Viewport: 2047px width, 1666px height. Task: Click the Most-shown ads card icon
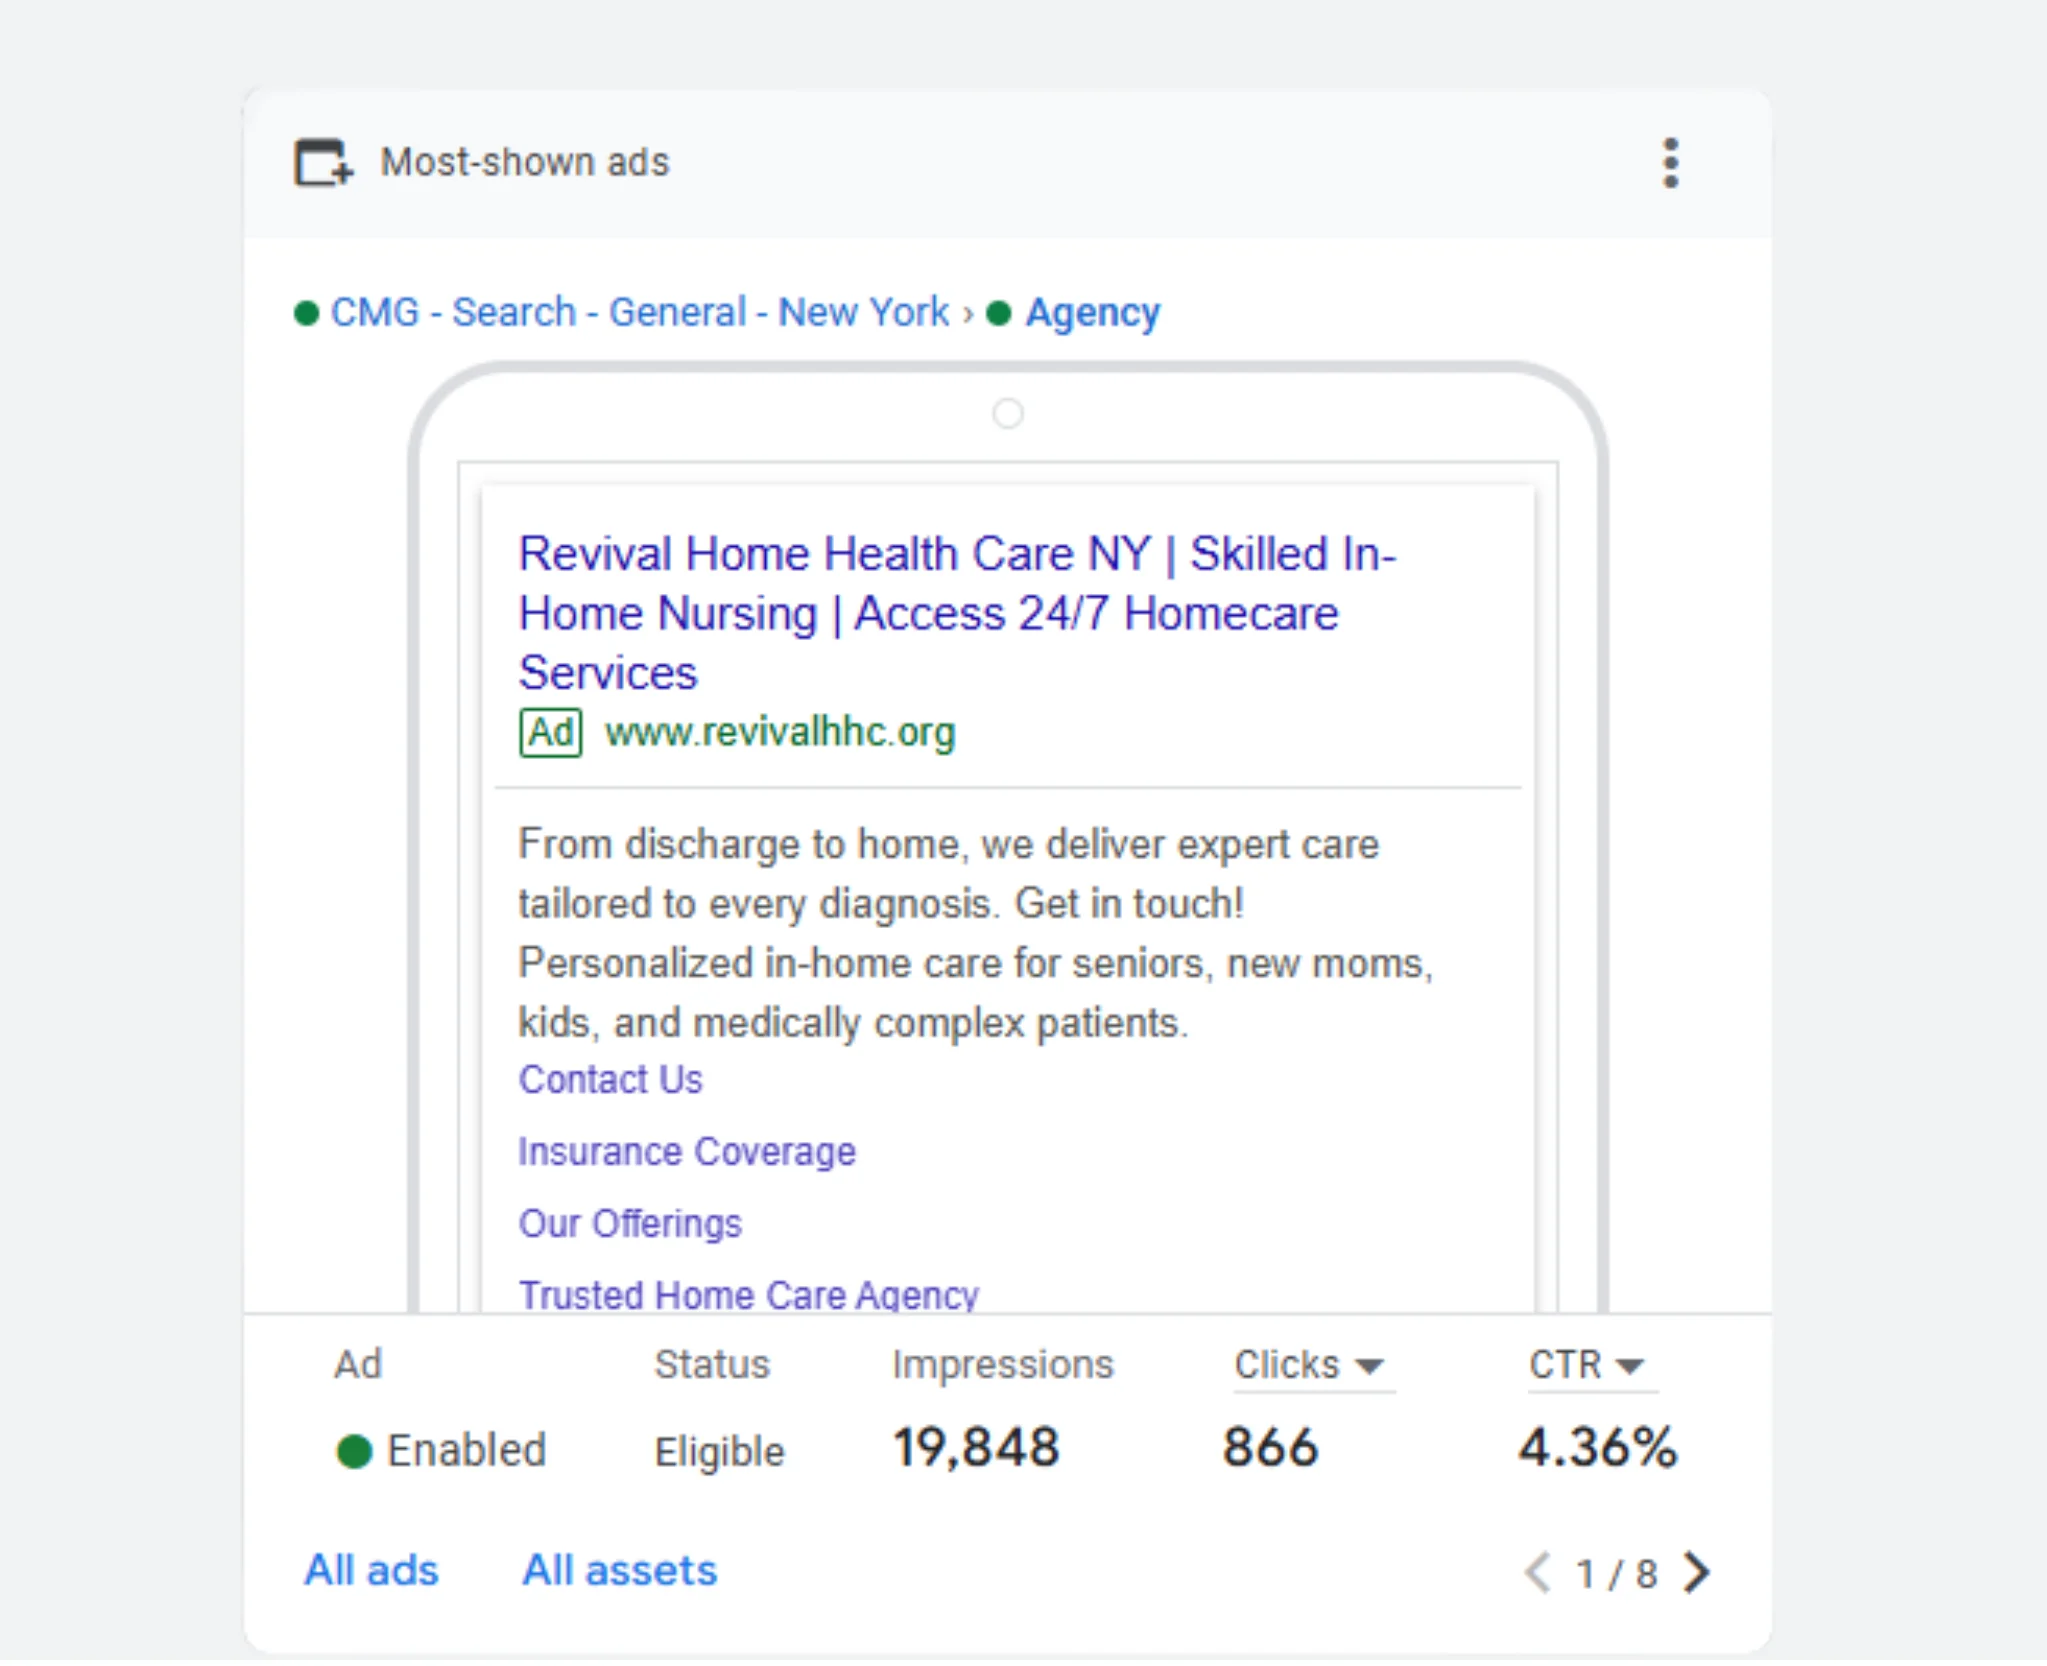[323, 163]
